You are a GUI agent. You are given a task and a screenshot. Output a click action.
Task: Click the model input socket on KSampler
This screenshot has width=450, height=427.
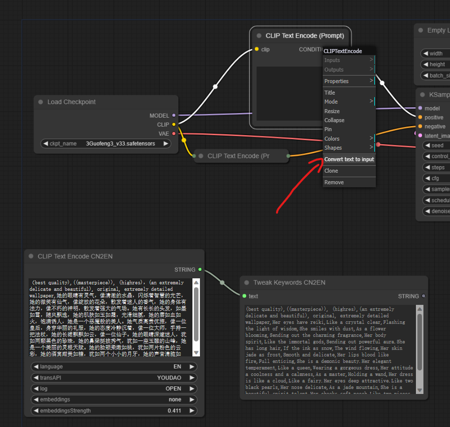click(420, 108)
